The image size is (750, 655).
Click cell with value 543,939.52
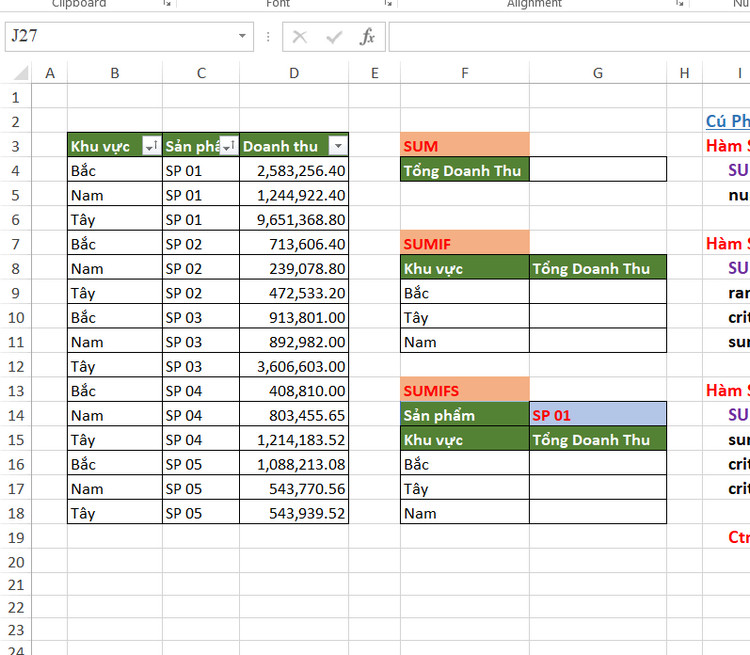(x=294, y=513)
